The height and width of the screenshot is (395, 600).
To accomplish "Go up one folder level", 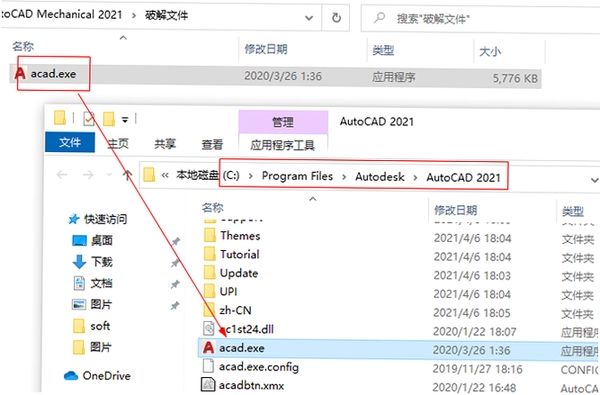I will (127, 175).
